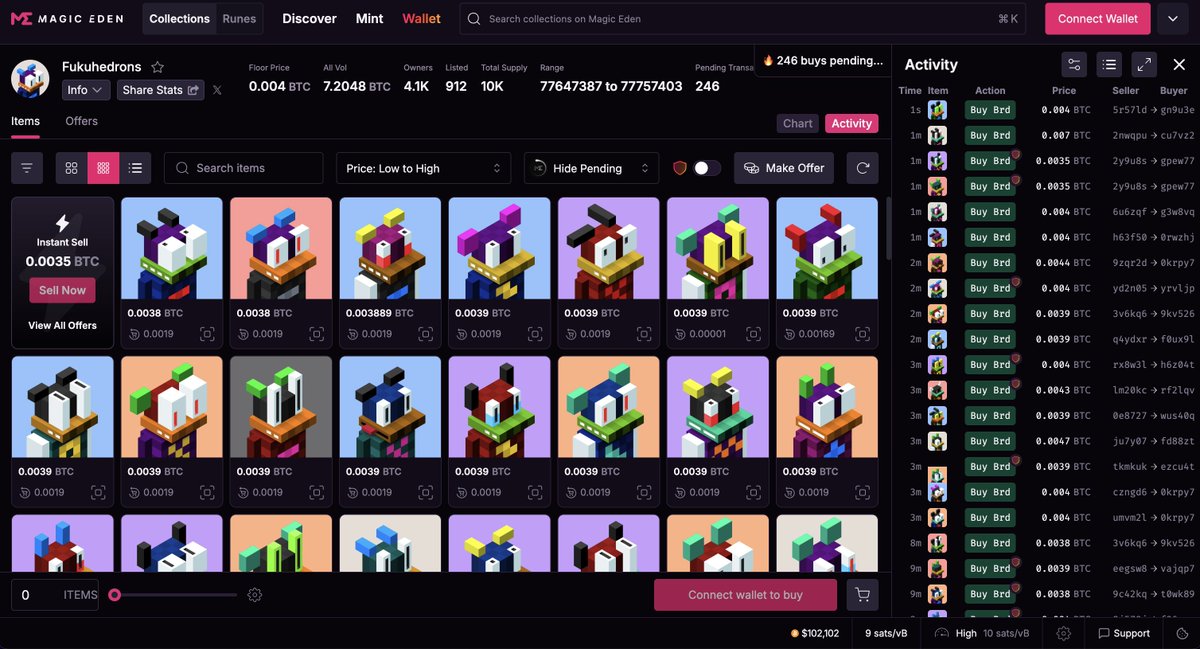Viewport: 1200px width, 649px height.
Task: Click Buy Brd on 0.007 BTC row
Action: click(x=990, y=135)
